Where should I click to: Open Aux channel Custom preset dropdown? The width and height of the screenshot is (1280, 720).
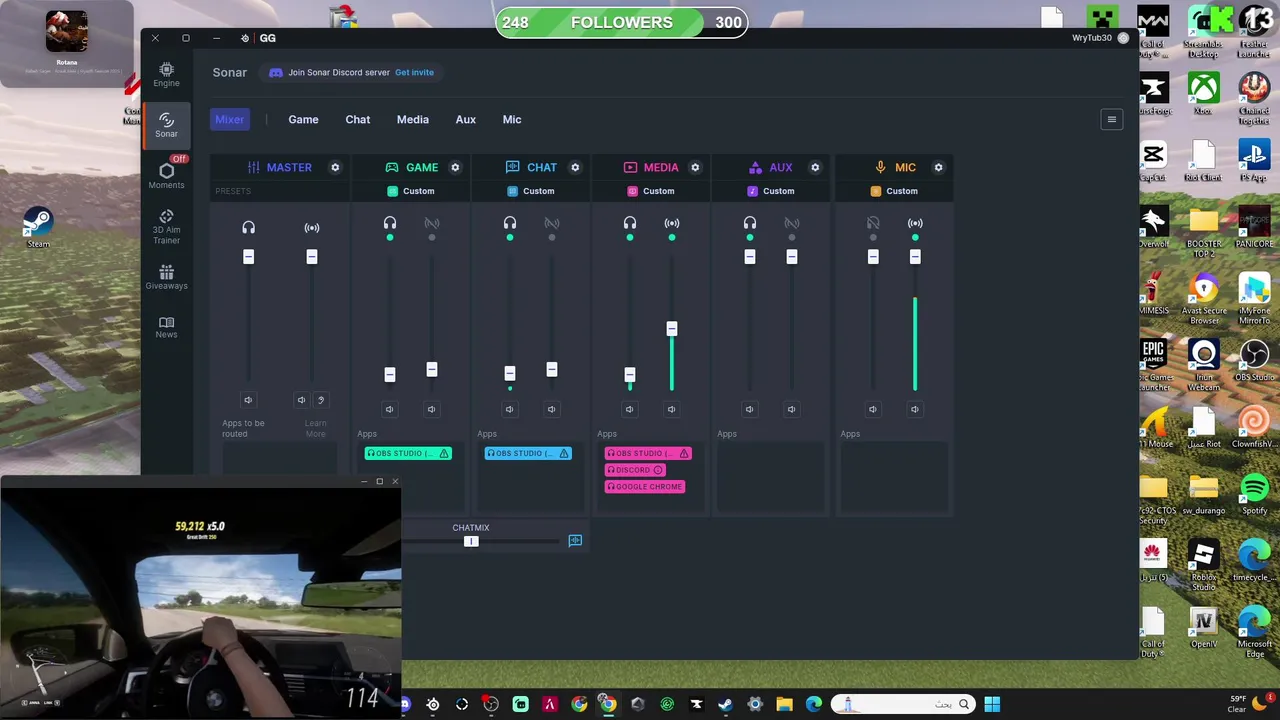tap(771, 191)
